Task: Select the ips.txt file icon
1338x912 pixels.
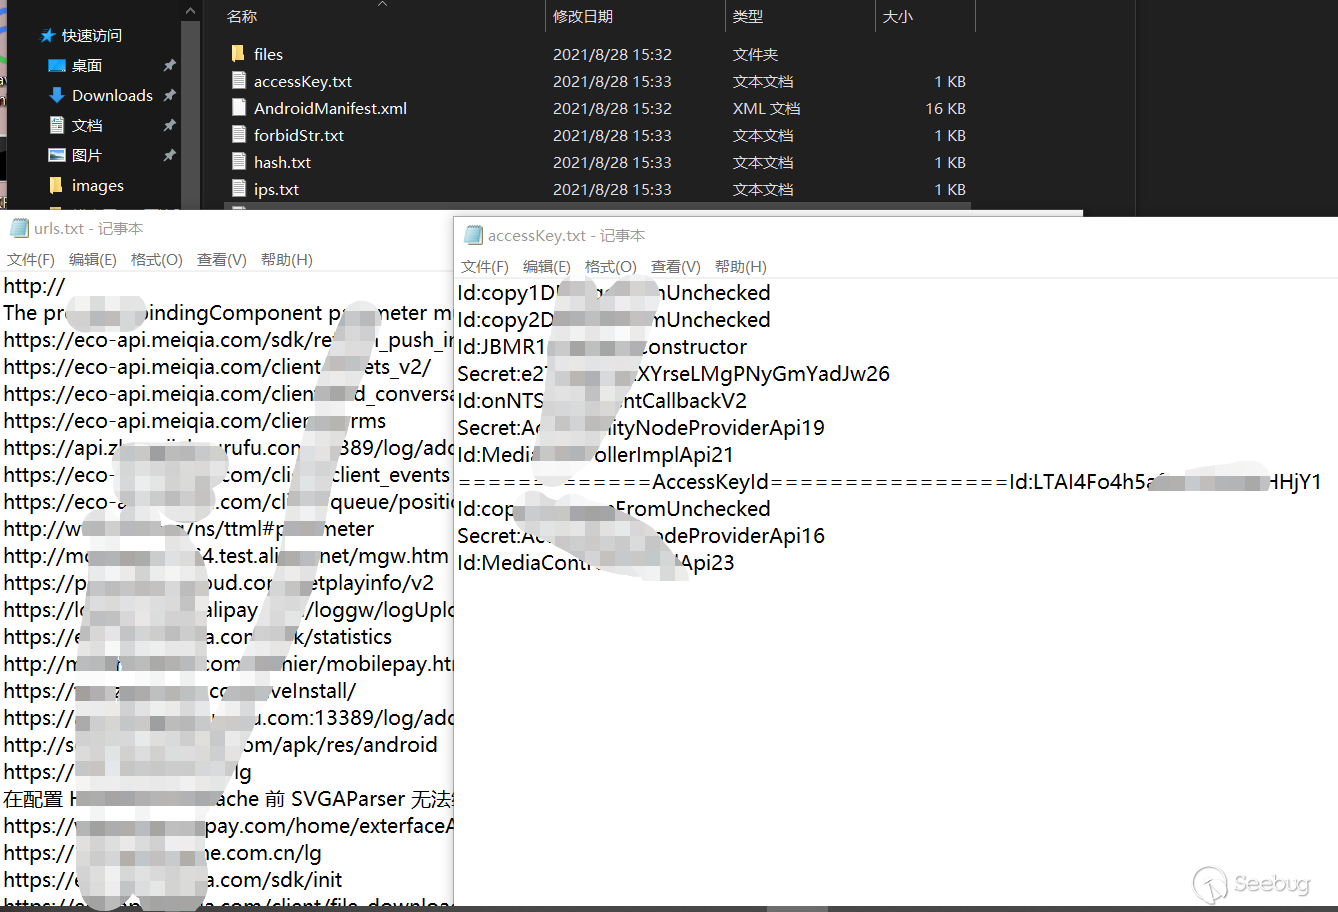Action: pyautogui.click(x=238, y=189)
